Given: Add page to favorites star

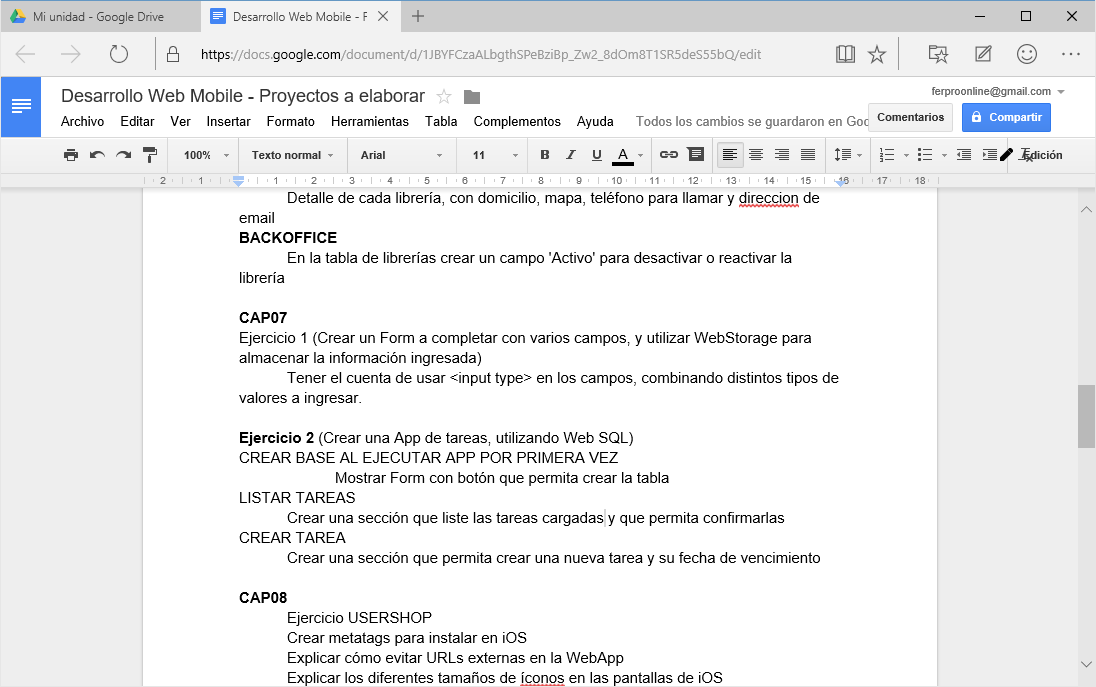Looking at the screenshot, I should point(877,54).
